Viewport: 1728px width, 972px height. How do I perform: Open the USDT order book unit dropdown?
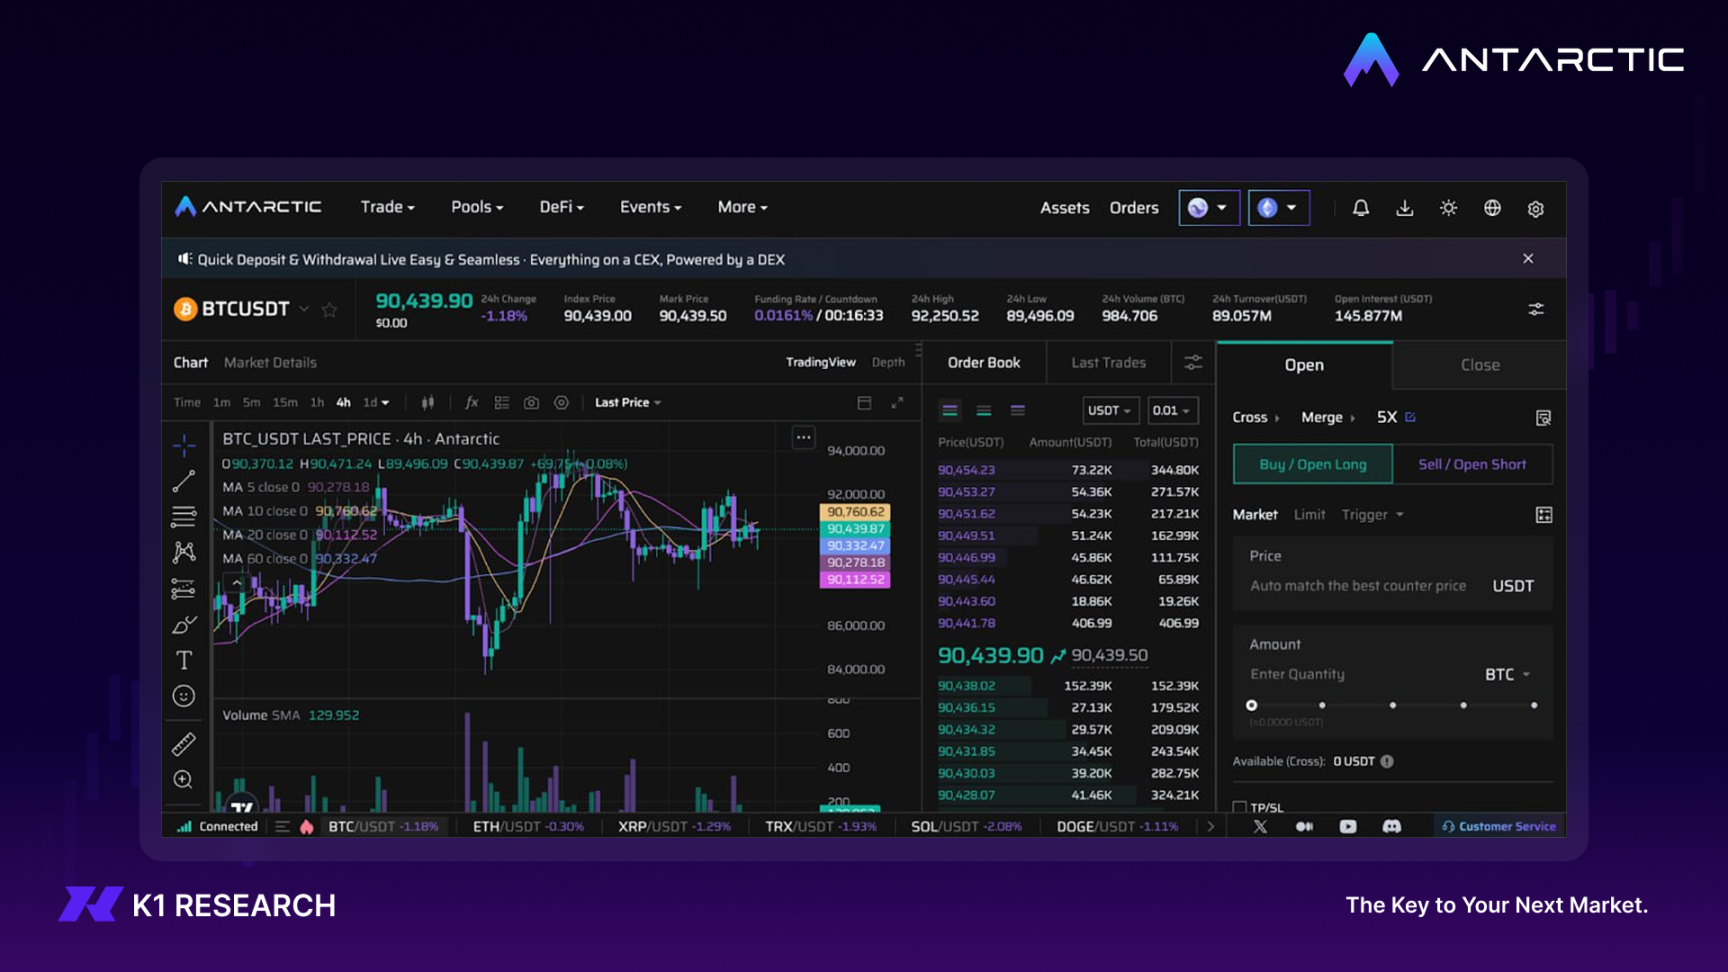(1109, 411)
